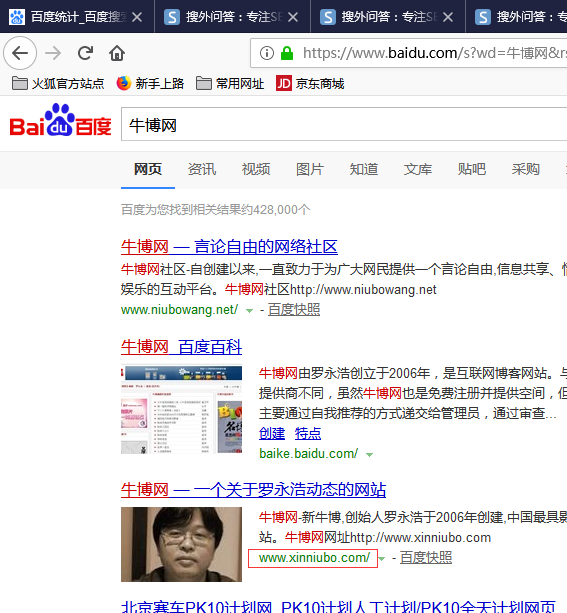Select the 资讯 search category
Screen dimensions: 567x613
pos(202,169)
